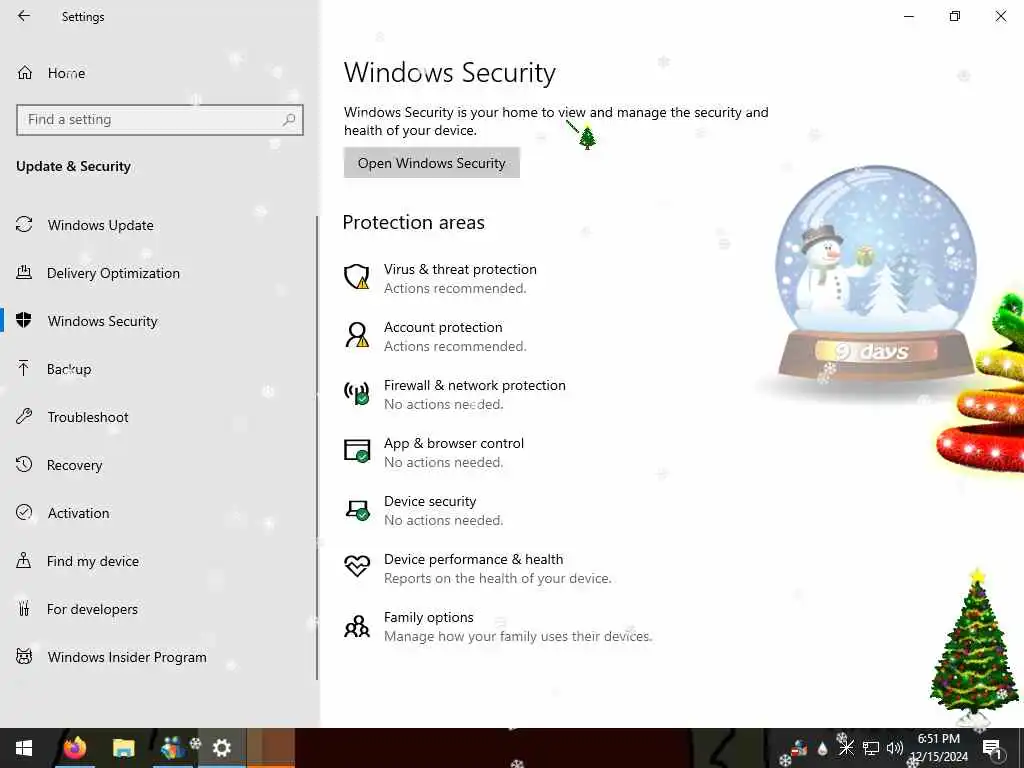Open App & browser control
Image resolution: width=1024 pixels, height=768 pixels.
click(434, 453)
